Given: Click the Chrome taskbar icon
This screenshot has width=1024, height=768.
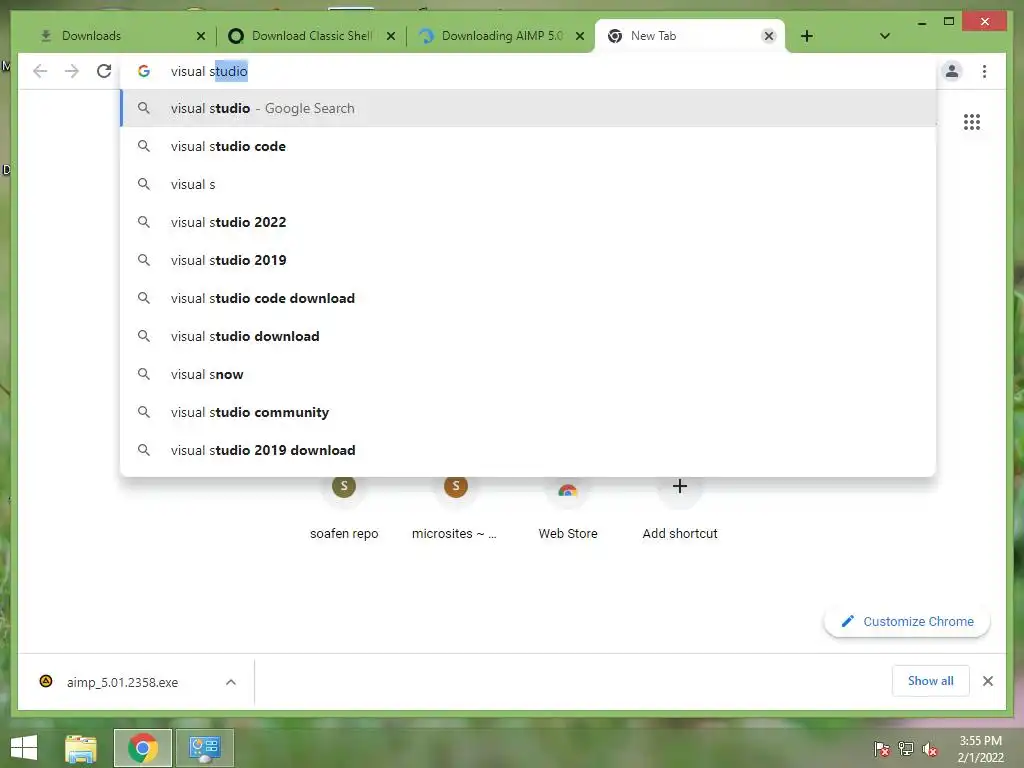Looking at the screenshot, I should point(143,748).
